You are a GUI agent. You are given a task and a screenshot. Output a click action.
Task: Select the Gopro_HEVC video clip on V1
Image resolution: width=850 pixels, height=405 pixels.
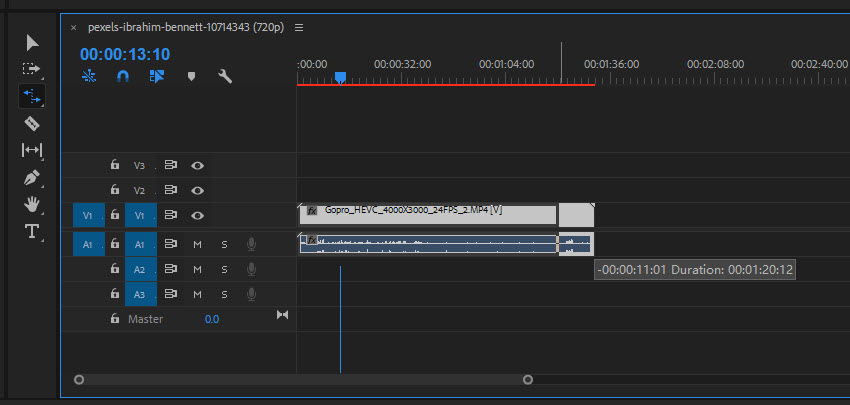[428, 215]
